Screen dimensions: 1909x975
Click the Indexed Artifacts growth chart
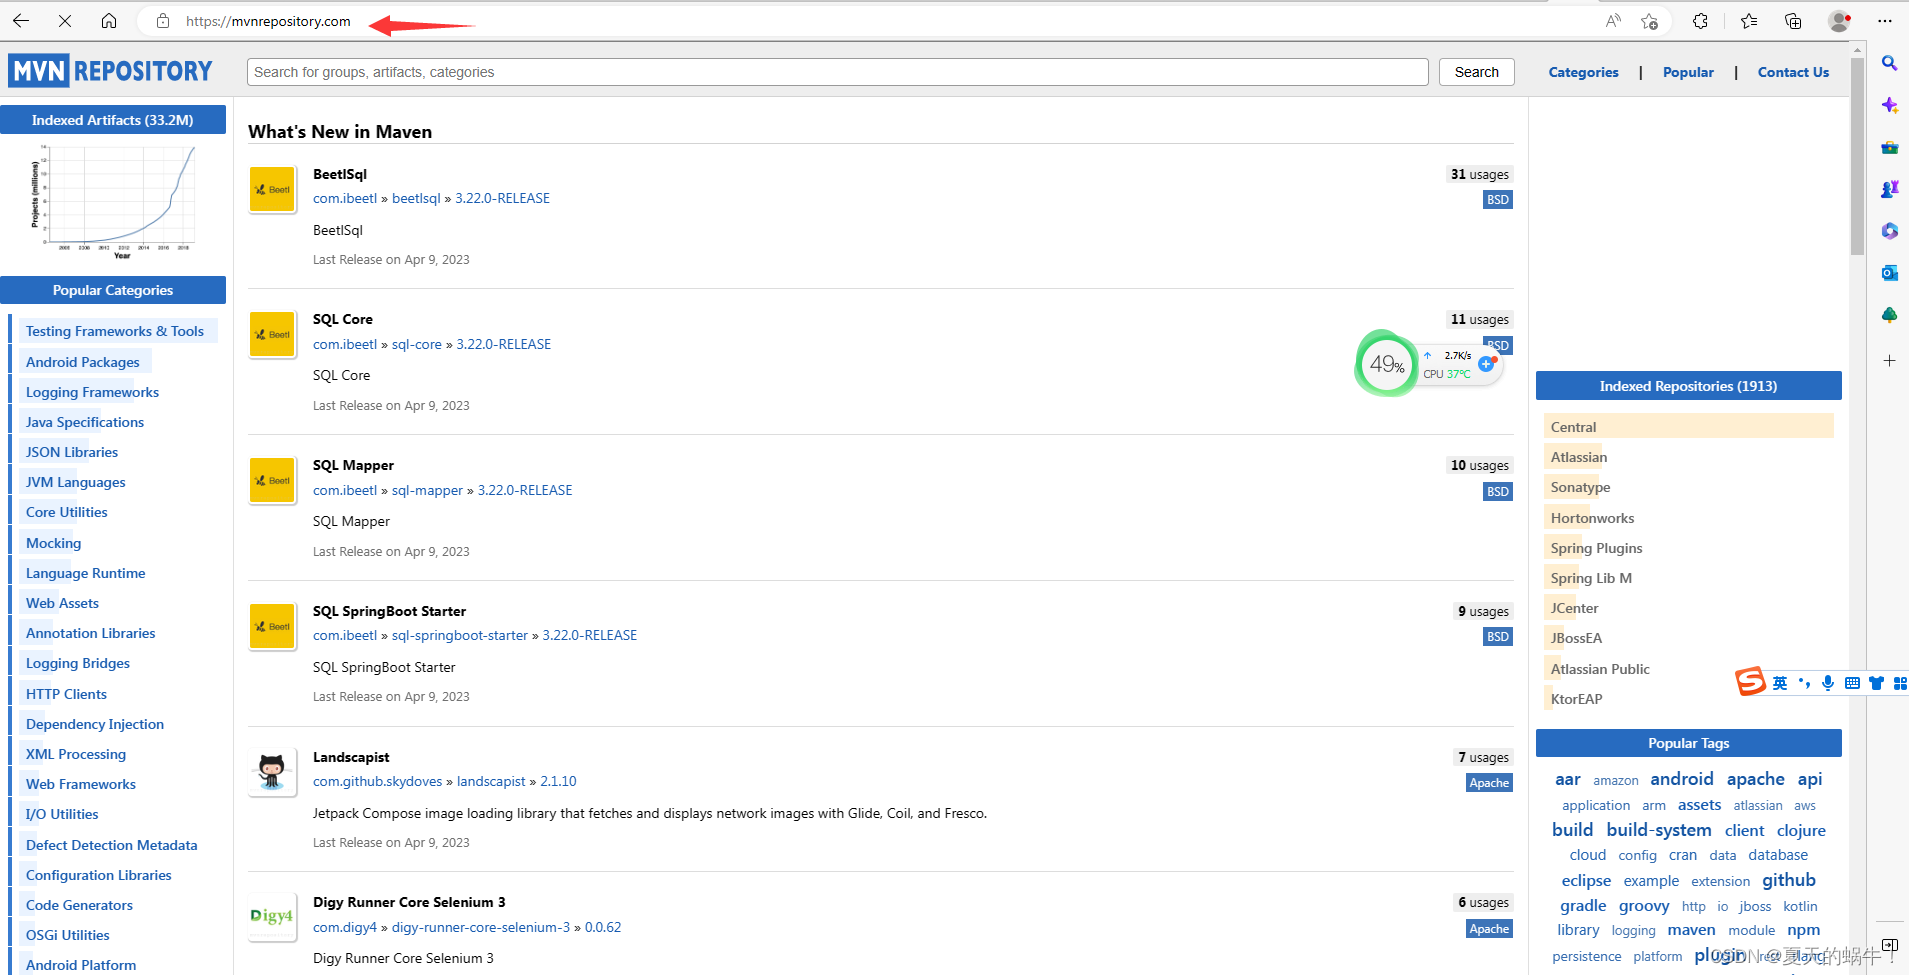(x=113, y=202)
